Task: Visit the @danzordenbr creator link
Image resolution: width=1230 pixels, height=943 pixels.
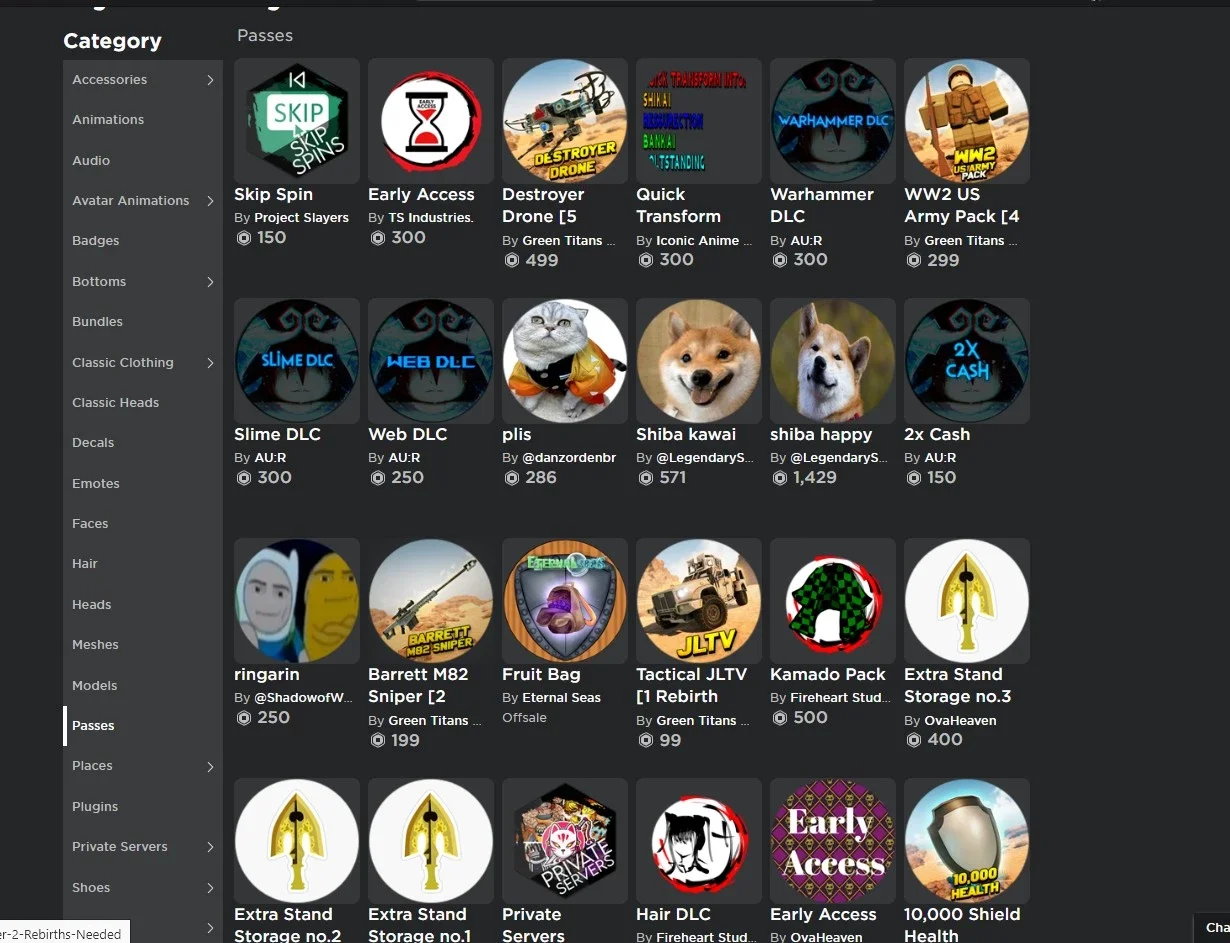Action: pos(569,458)
